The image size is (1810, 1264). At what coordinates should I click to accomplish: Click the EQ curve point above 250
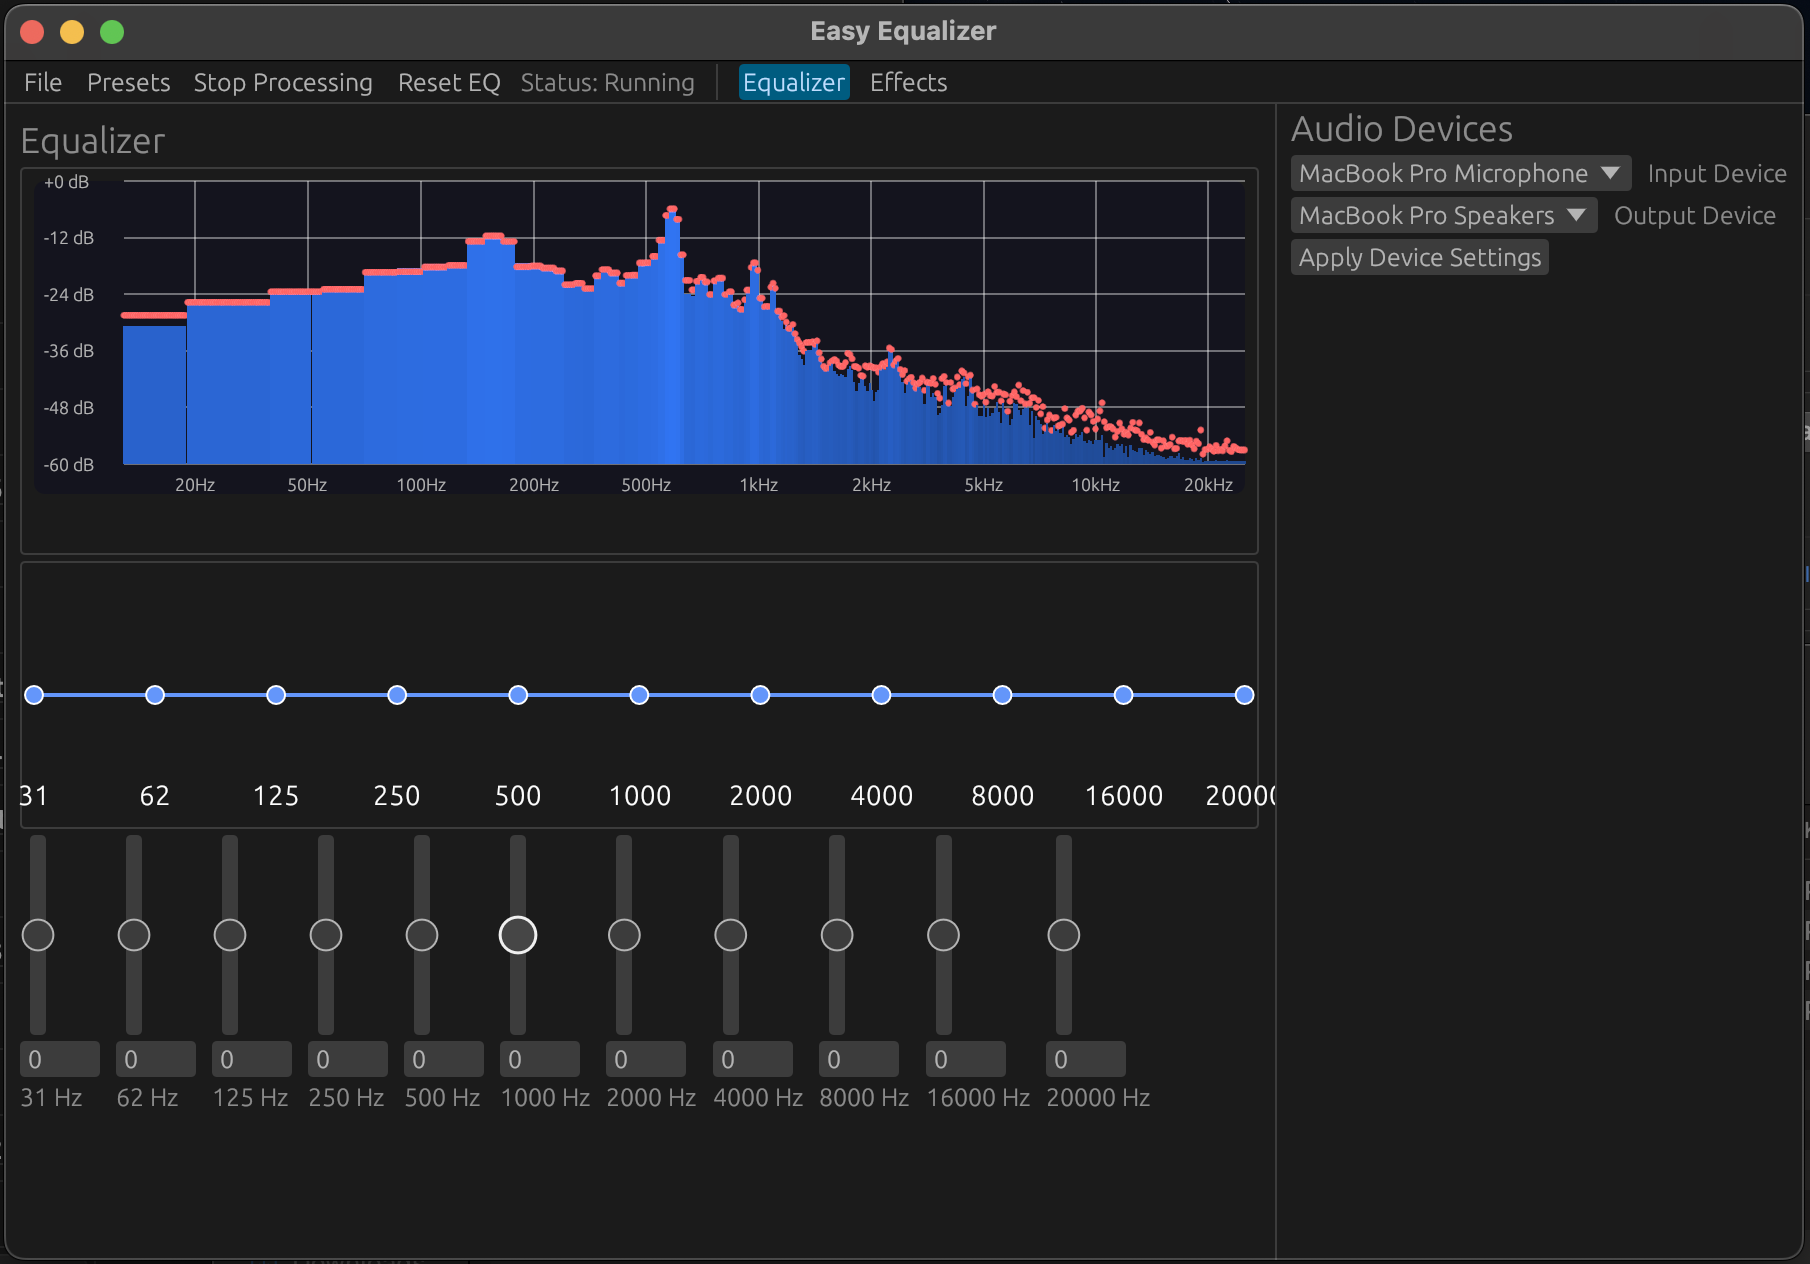[x=397, y=695]
